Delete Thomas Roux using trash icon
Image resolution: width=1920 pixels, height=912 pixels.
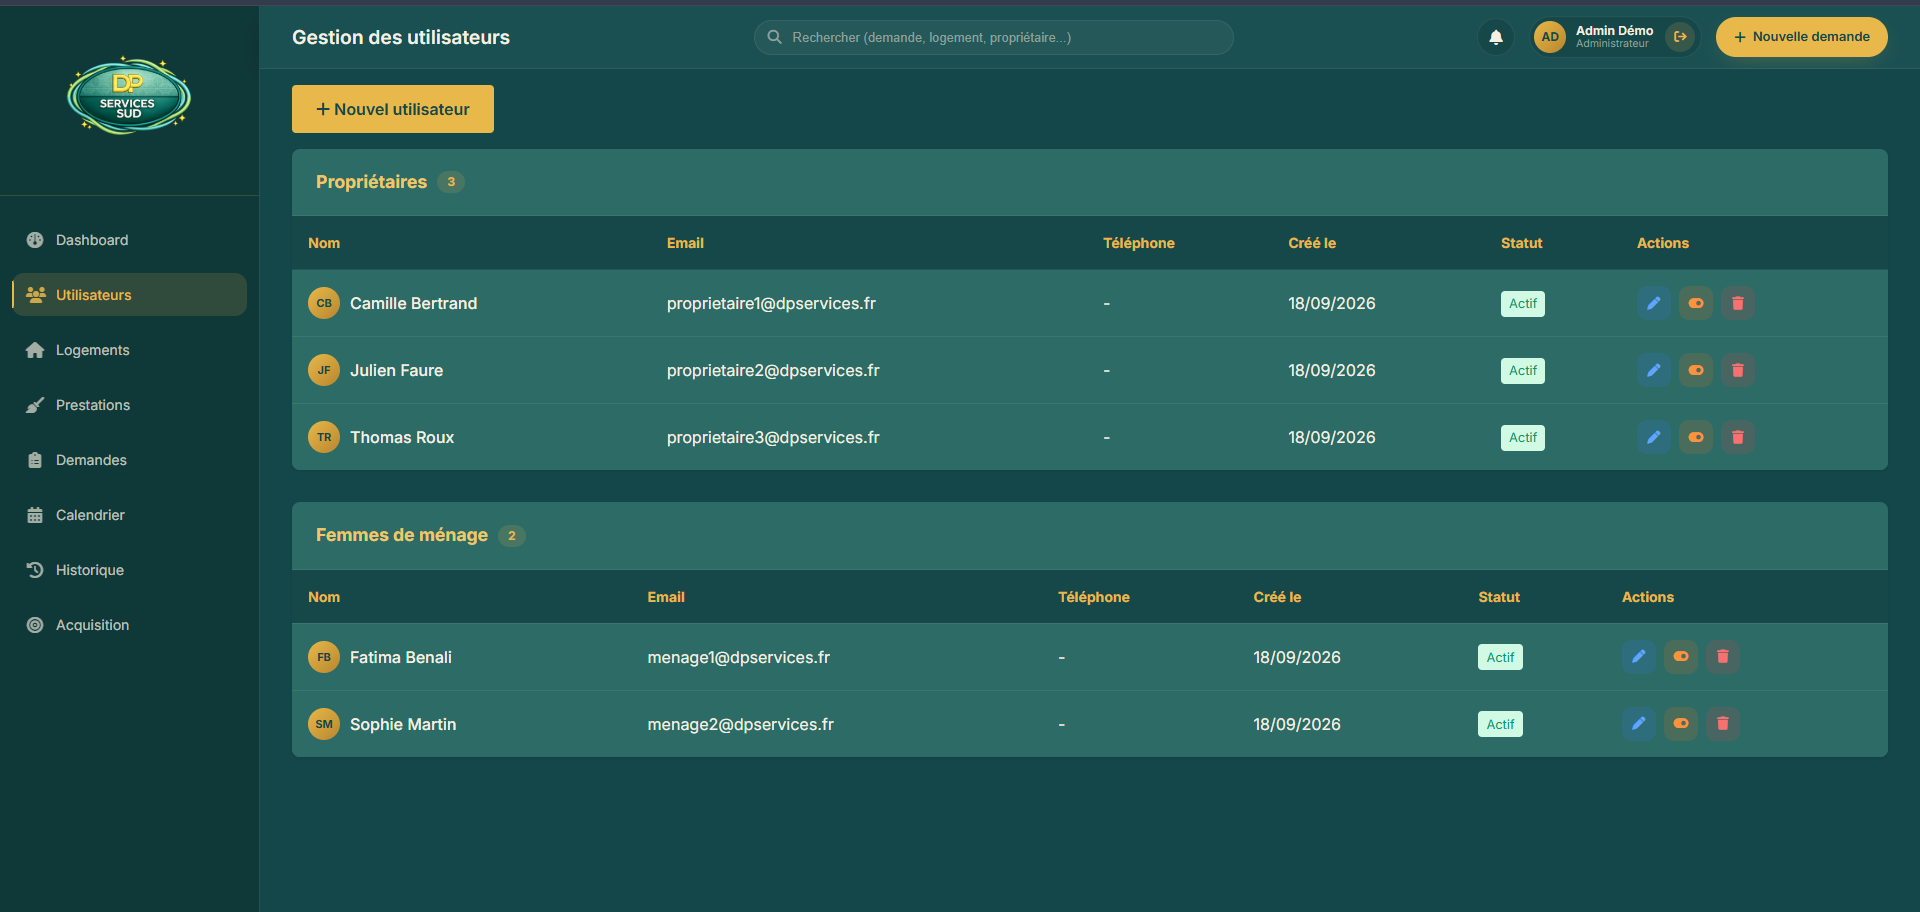pyautogui.click(x=1738, y=437)
